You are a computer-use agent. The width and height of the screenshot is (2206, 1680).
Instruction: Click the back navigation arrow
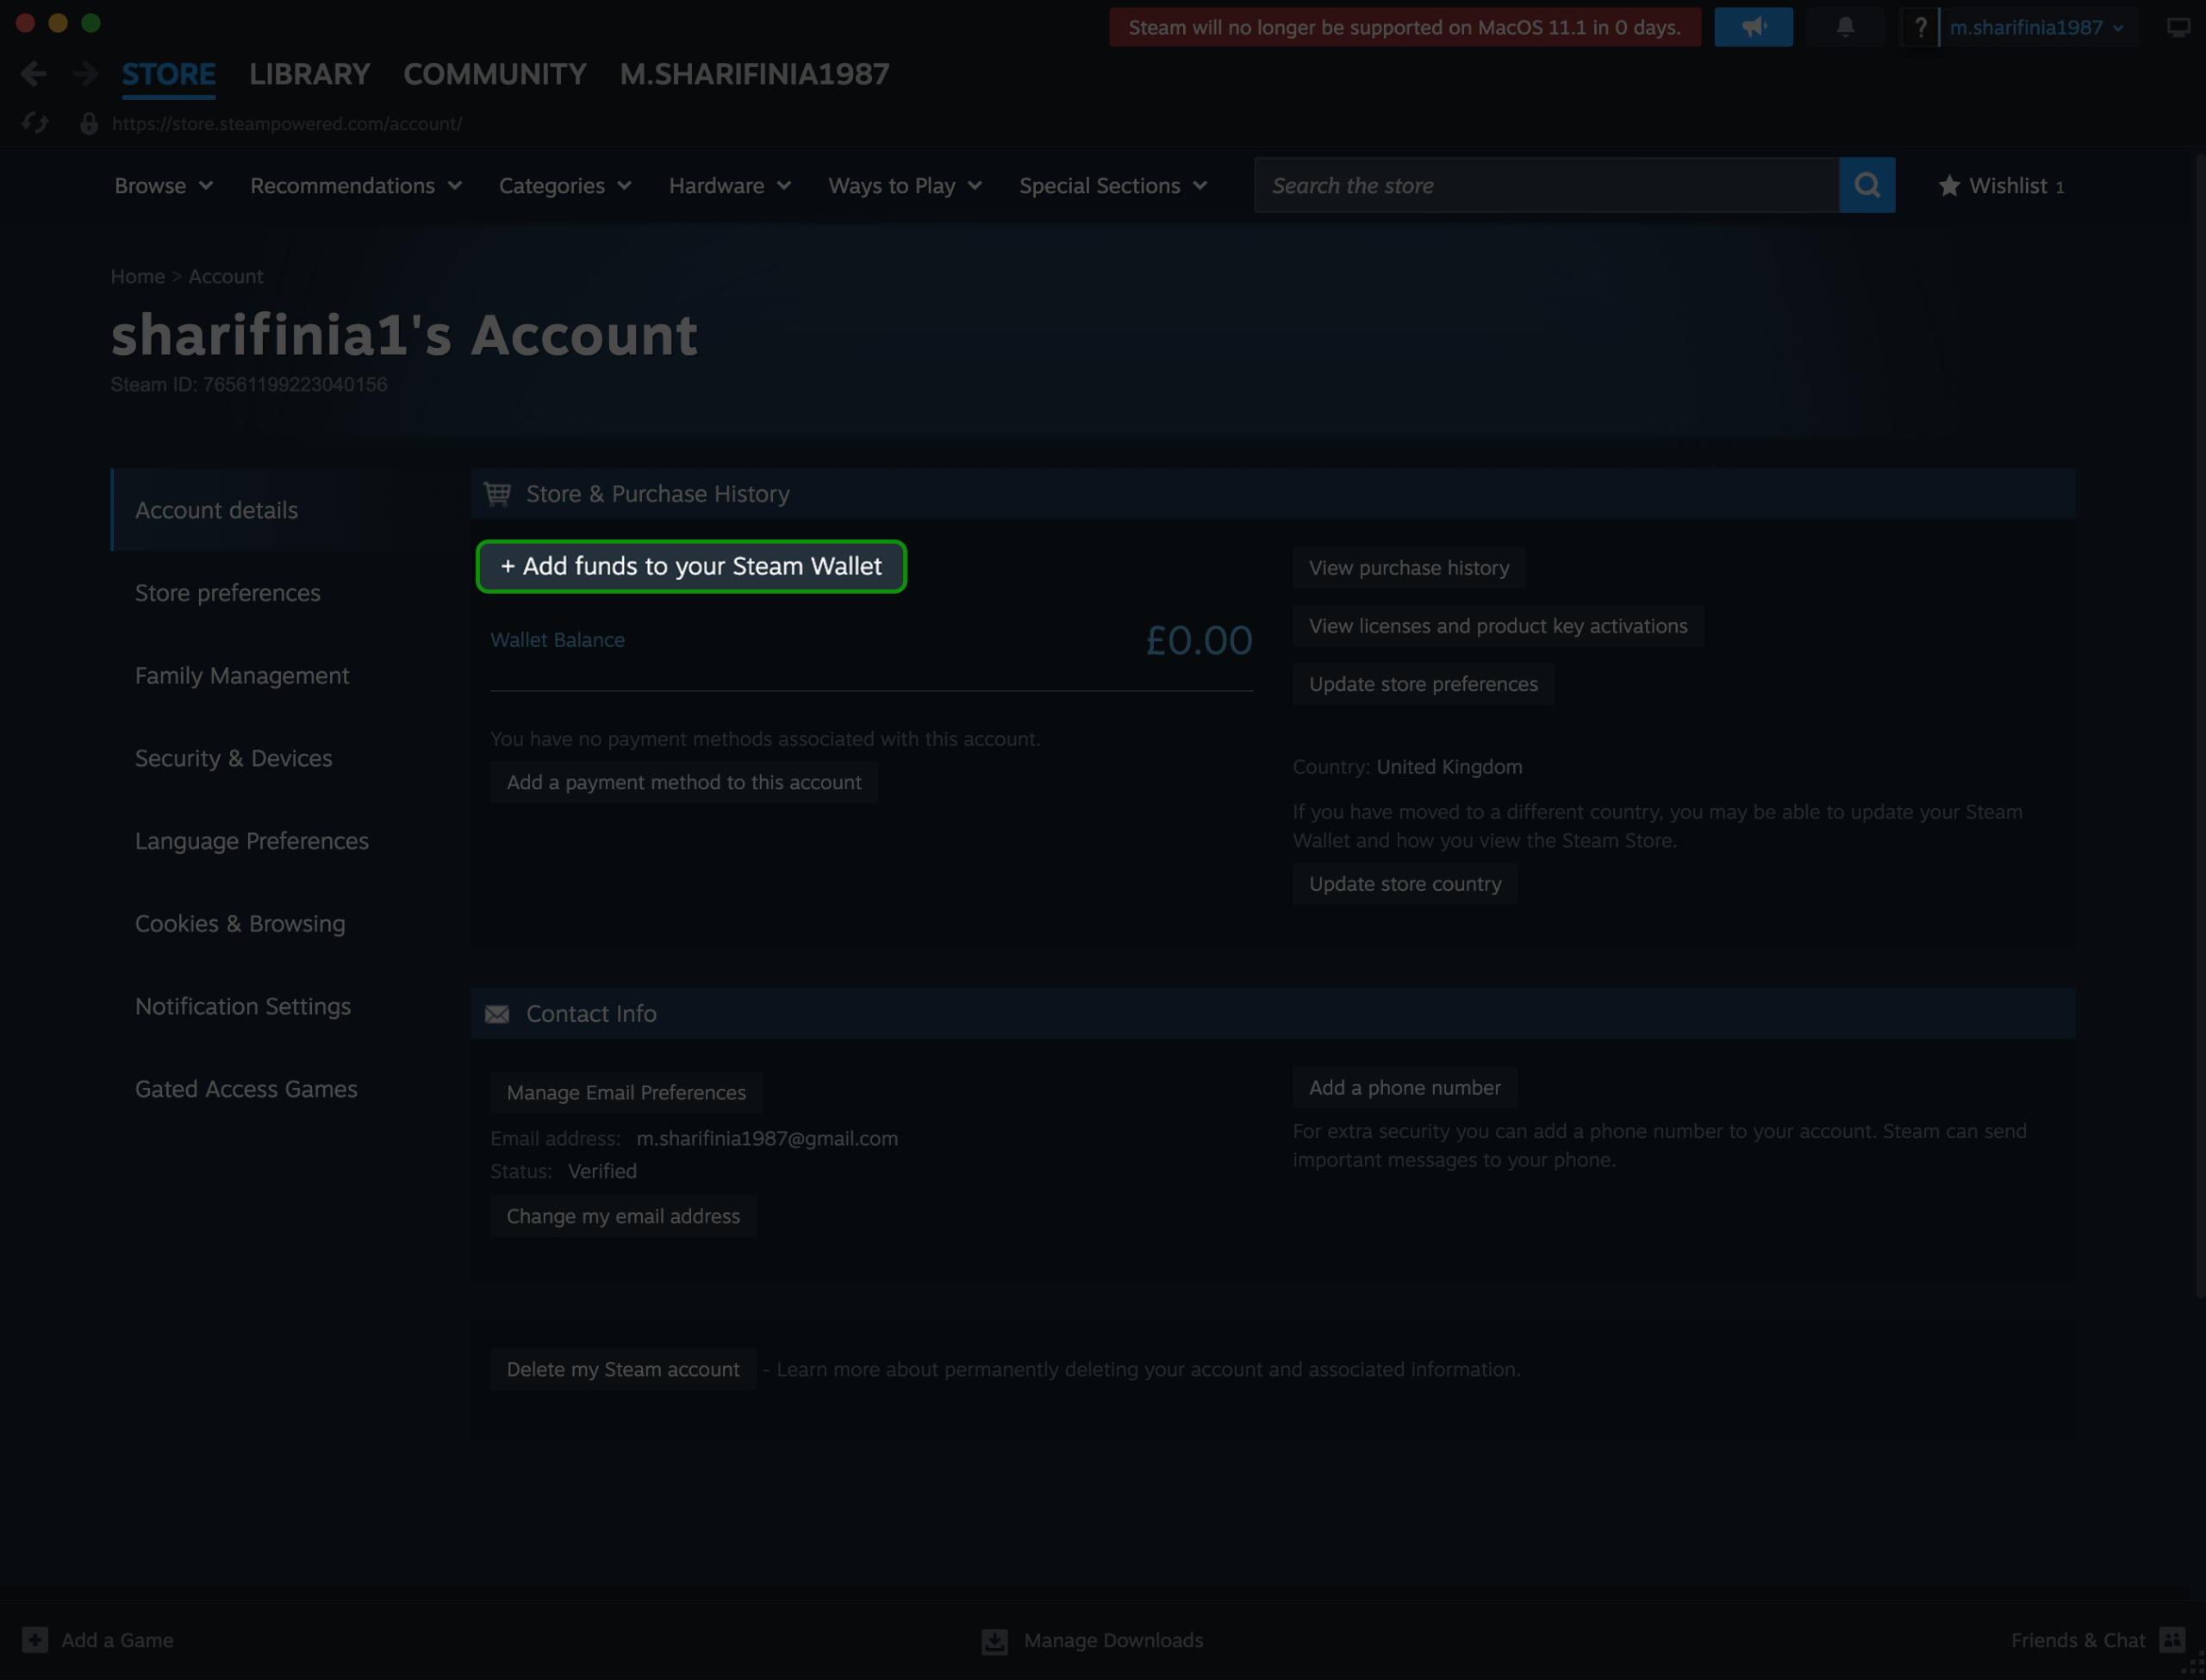[x=33, y=74]
